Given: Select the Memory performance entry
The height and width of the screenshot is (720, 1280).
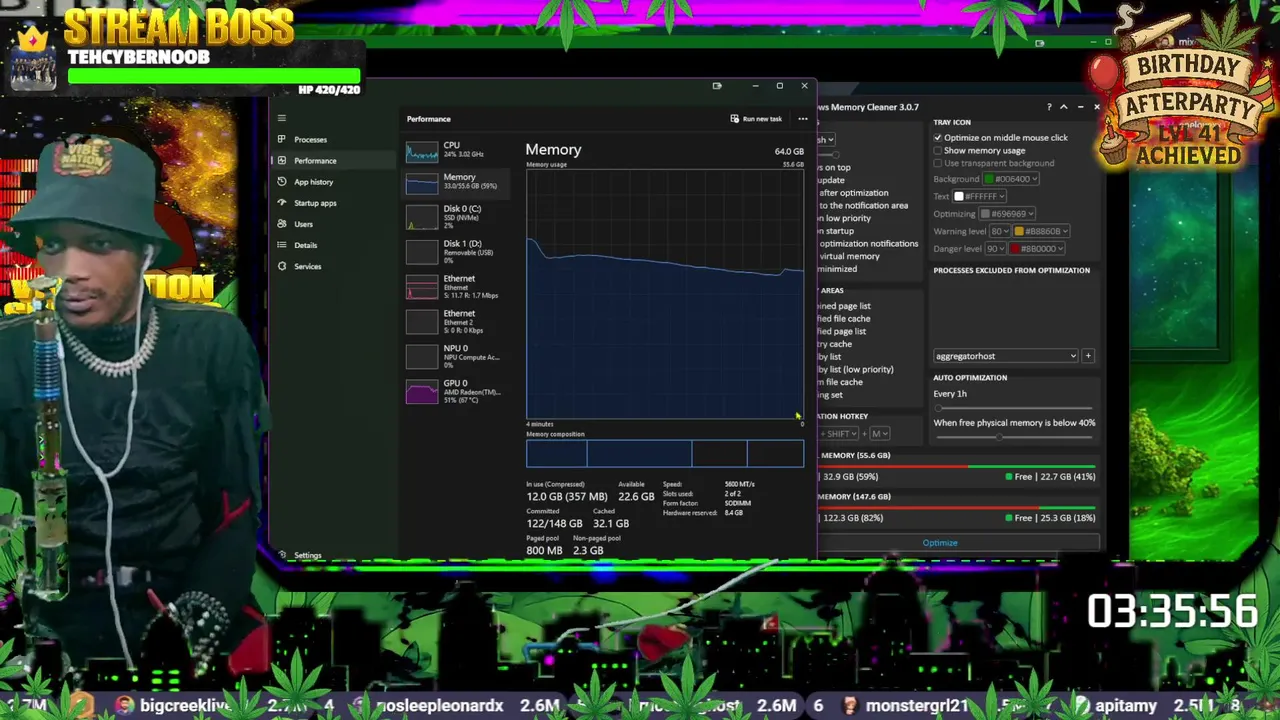Looking at the screenshot, I should pyautogui.click(x=457, y=182).
